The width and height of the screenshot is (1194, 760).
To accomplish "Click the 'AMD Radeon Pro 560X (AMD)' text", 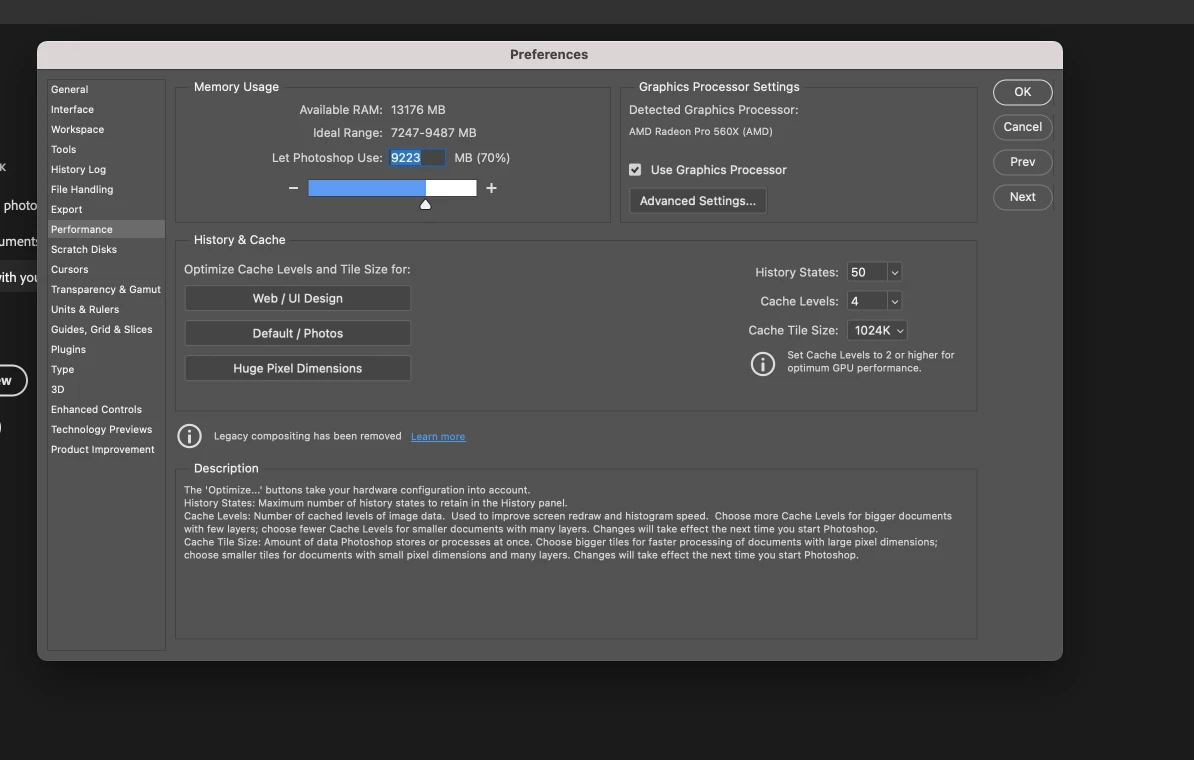I will (x=701, y=132).
